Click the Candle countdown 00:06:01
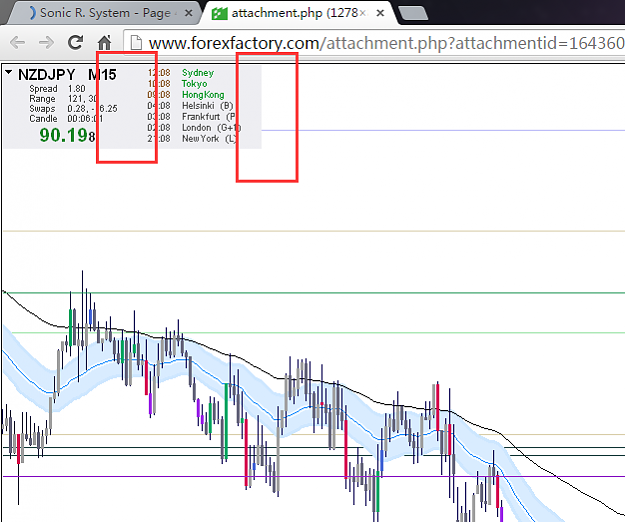Screen dimensions: 625x522 coord(85,119)
